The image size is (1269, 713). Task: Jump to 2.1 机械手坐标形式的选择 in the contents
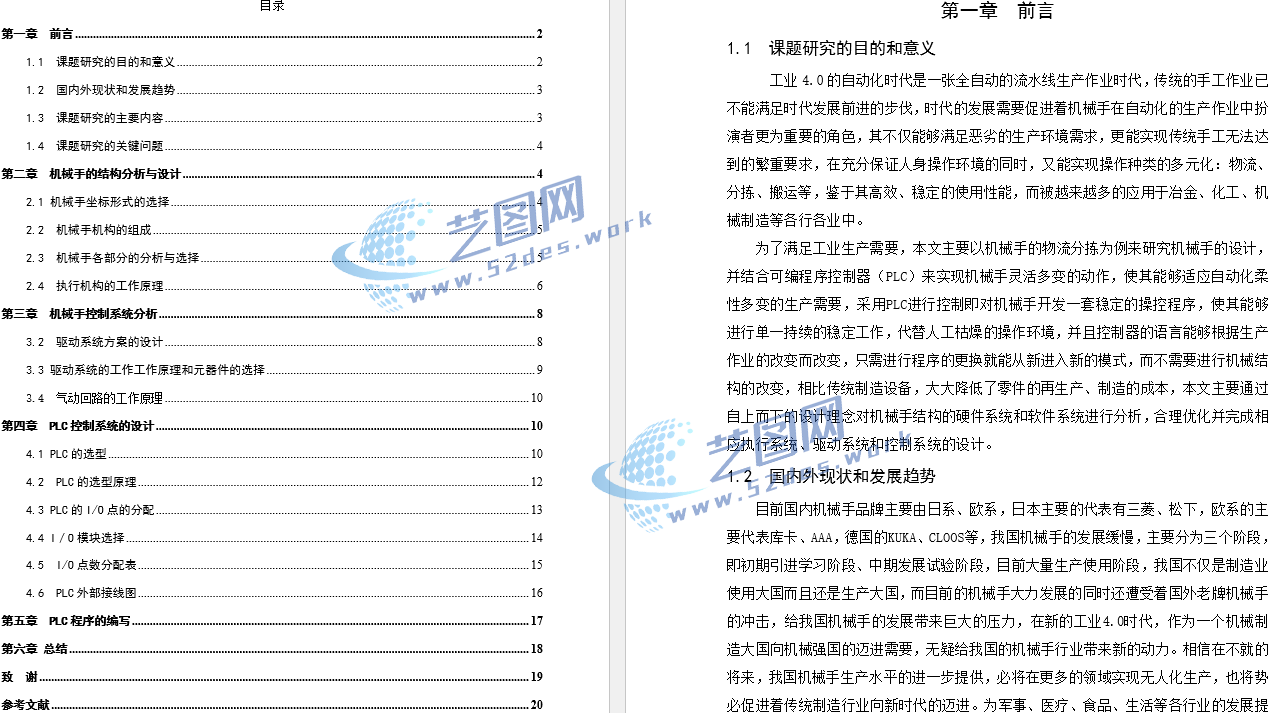click(284, 202)
